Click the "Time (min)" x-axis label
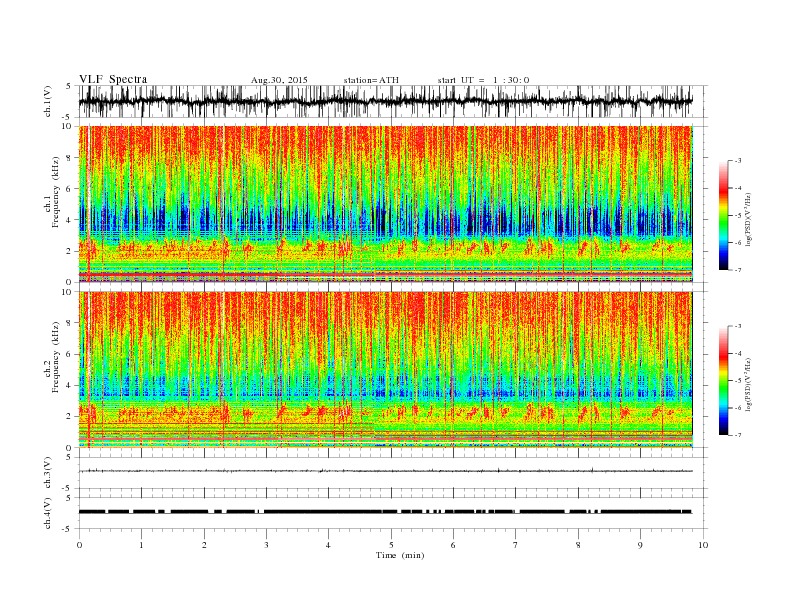The image size is (792, 612). [x=400, y=555]
